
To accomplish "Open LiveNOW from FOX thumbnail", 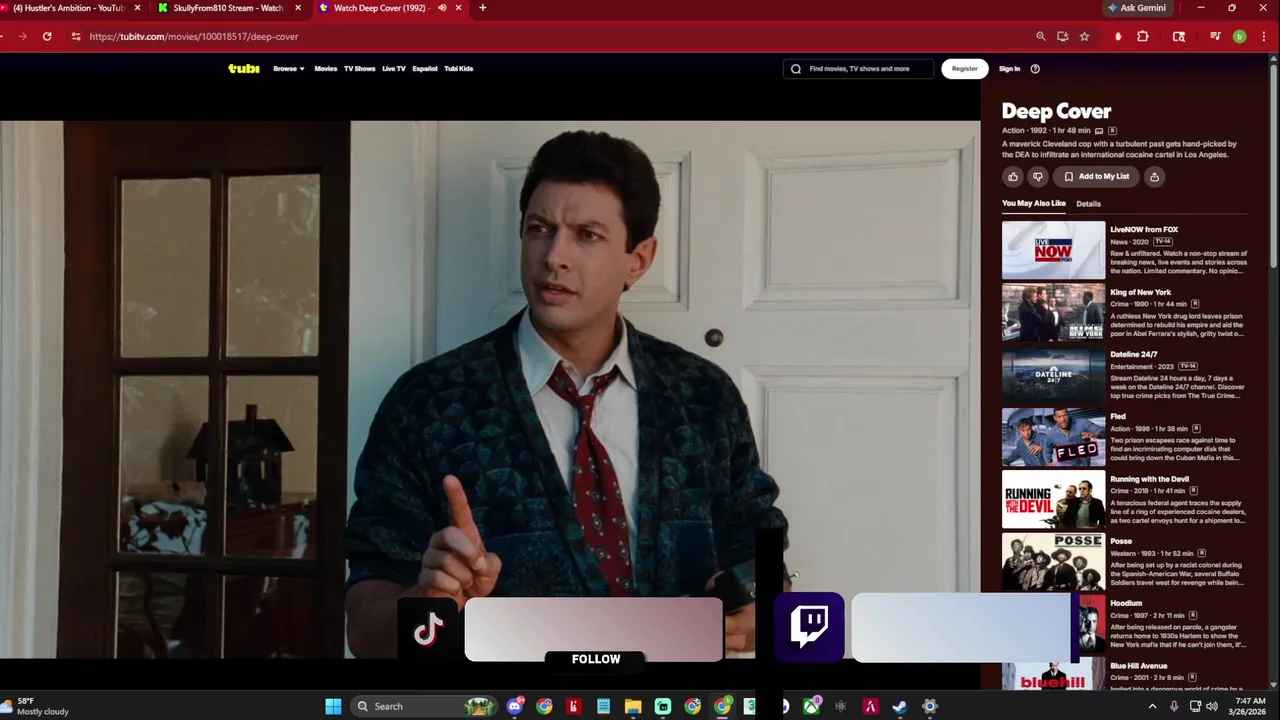I will point(1053,250).
